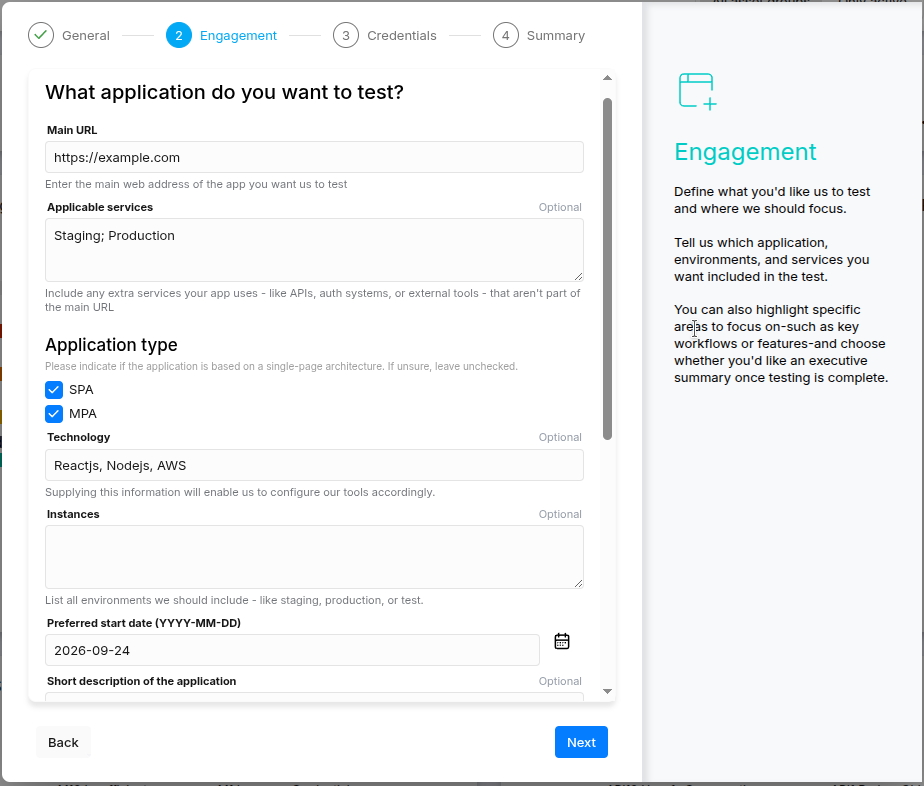Click the Engagement step number 2 circle
This screenshot has width=924, height=786.
[x=179, y=35]
